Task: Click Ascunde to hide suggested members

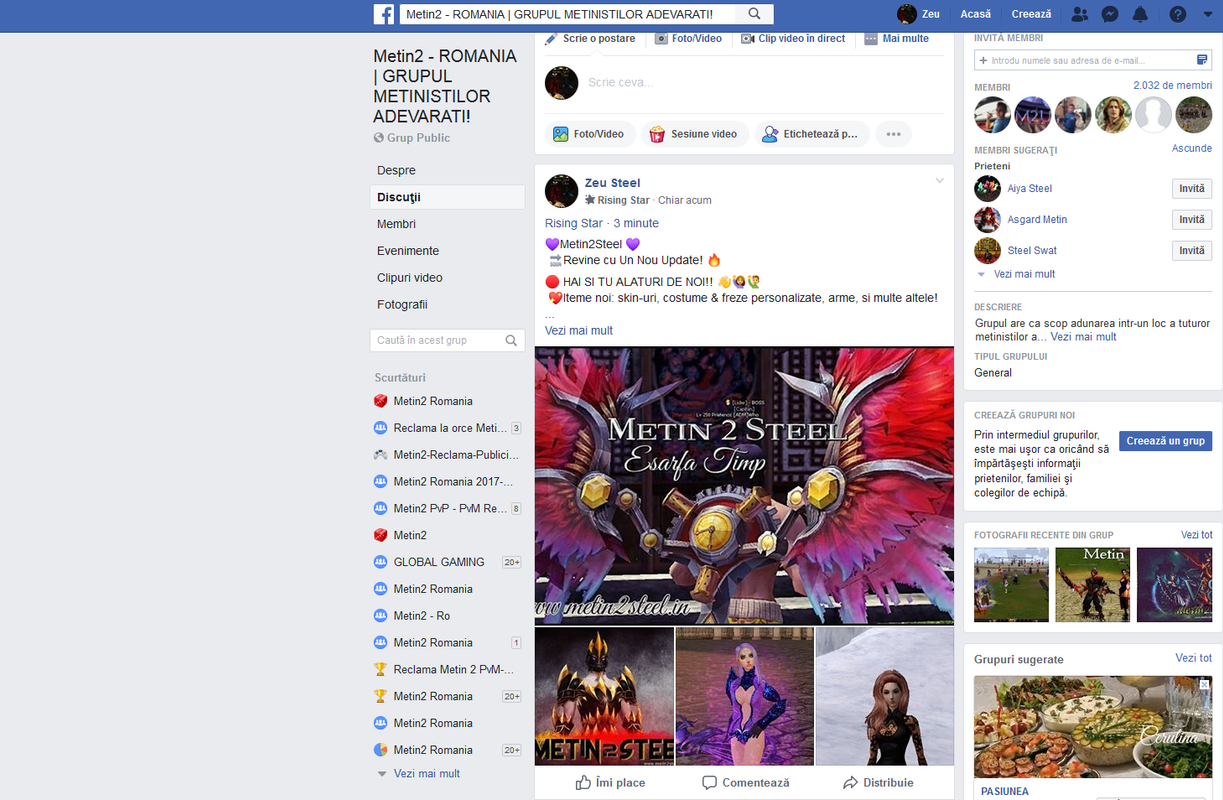Action: (x=1192, y=149)
